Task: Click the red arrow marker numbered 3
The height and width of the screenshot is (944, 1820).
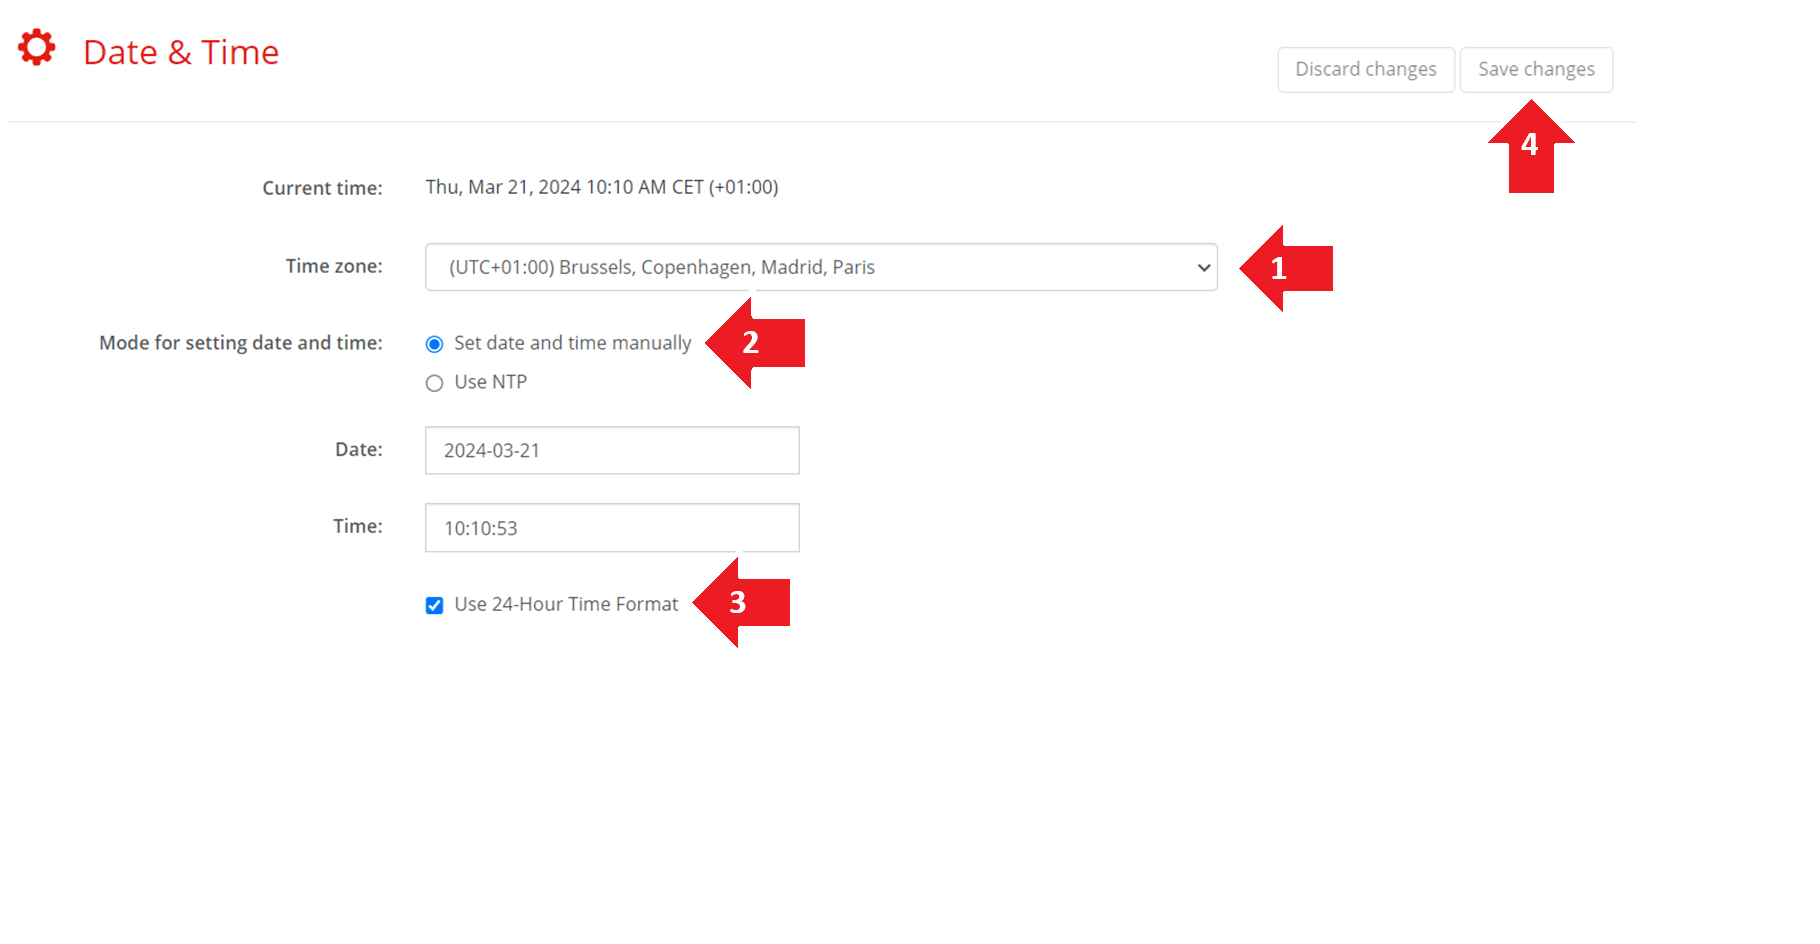Action: 741,602
